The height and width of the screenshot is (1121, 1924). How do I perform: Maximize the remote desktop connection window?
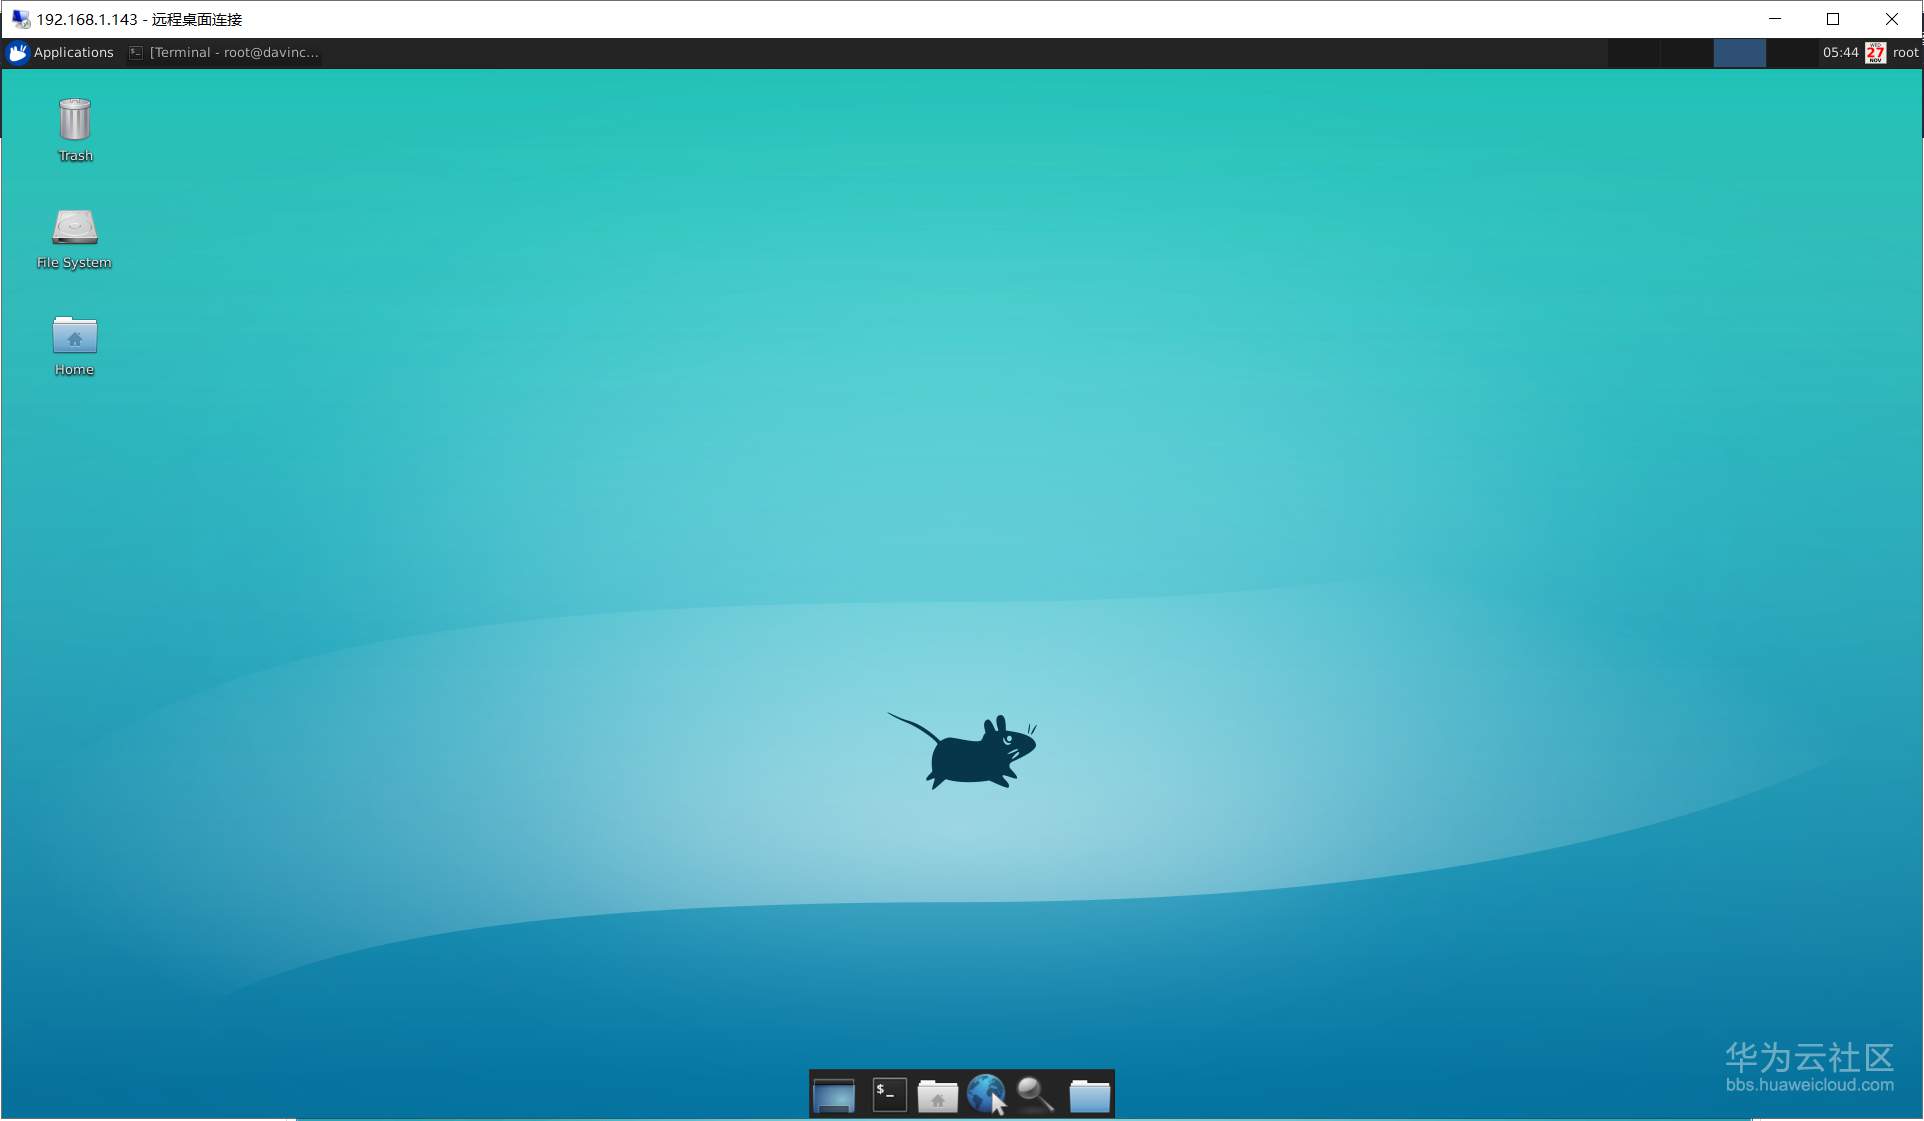point(1833,19)
